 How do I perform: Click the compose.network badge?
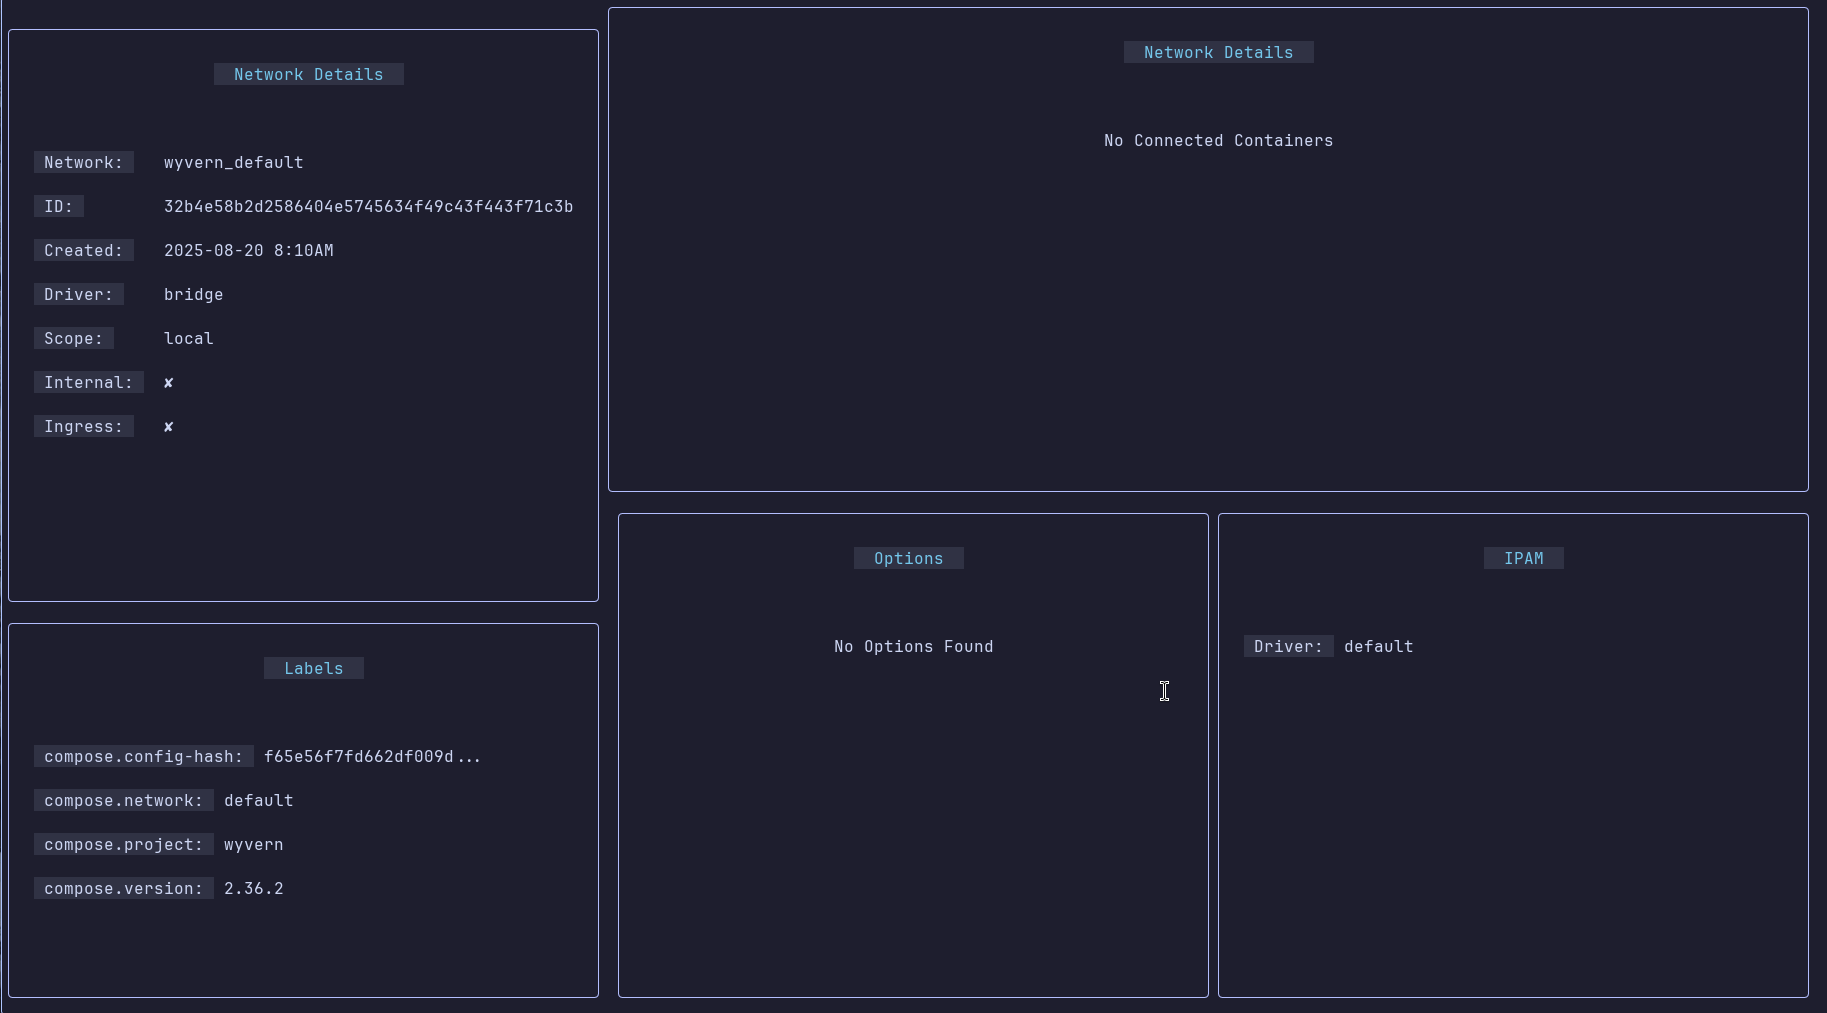click(123, 800)
